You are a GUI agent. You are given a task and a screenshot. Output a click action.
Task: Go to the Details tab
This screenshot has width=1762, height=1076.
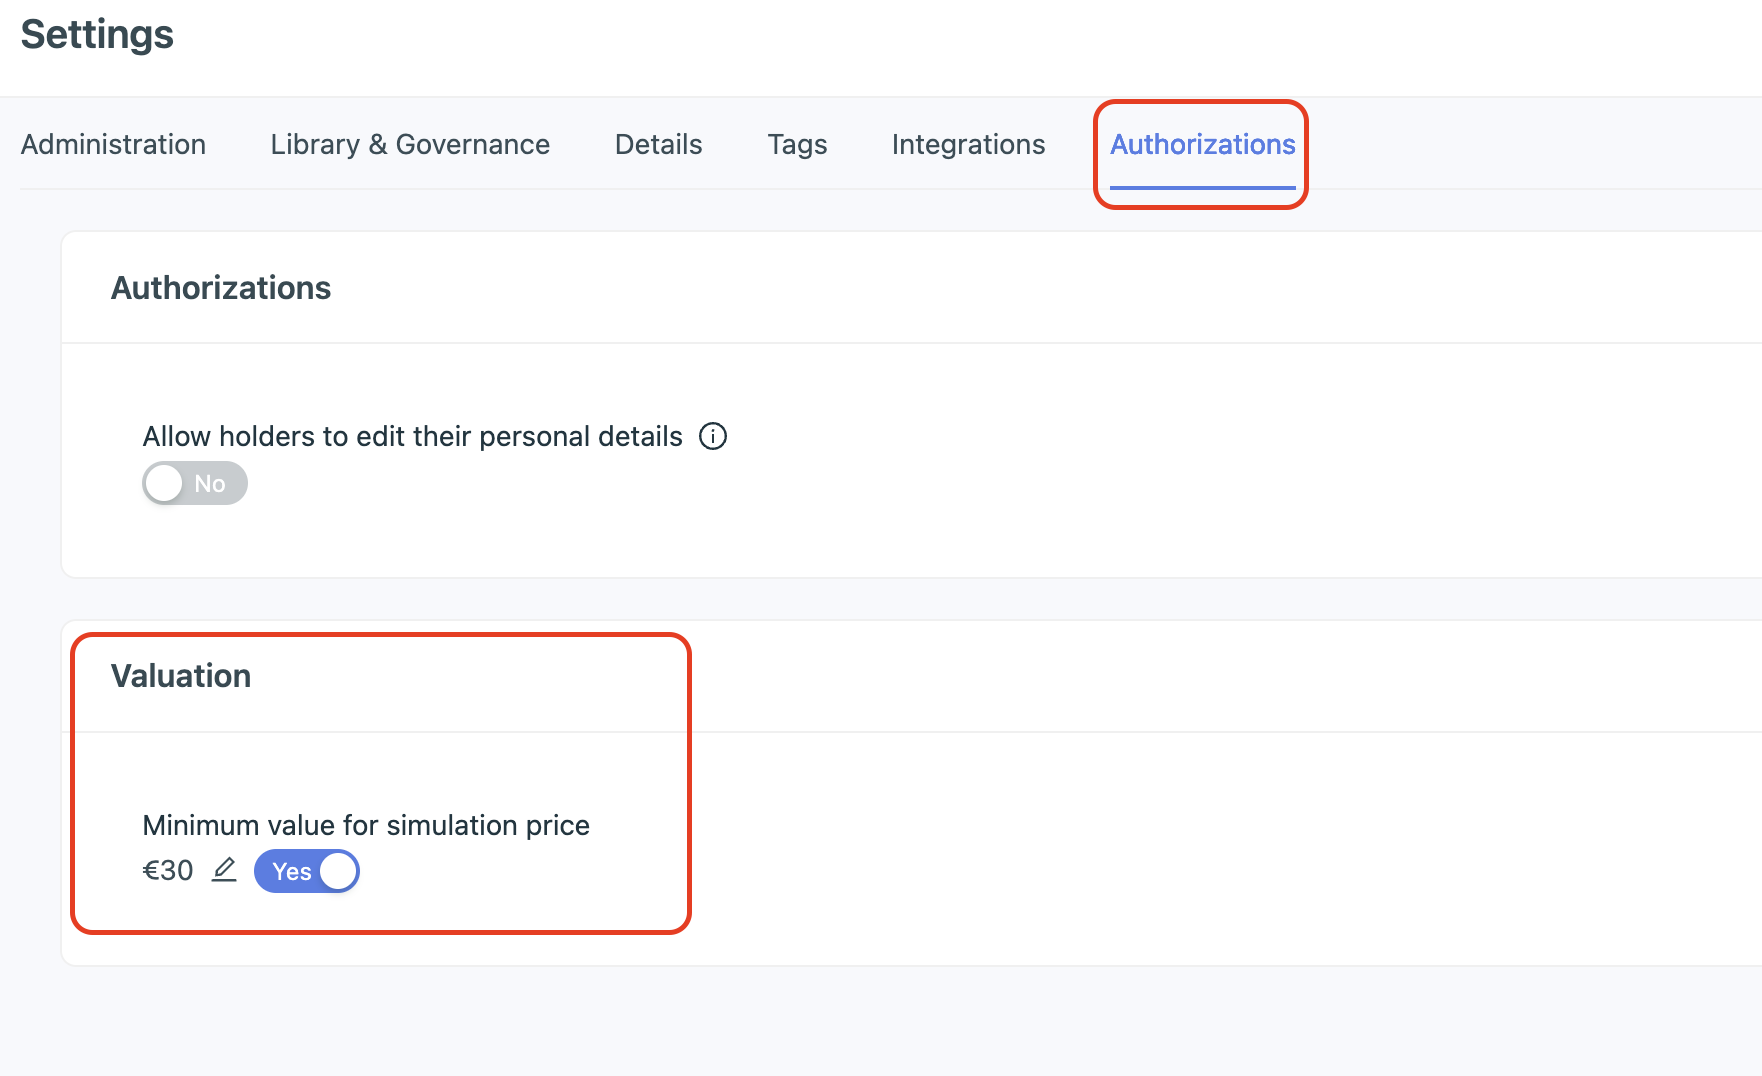[x=658, y=145]
